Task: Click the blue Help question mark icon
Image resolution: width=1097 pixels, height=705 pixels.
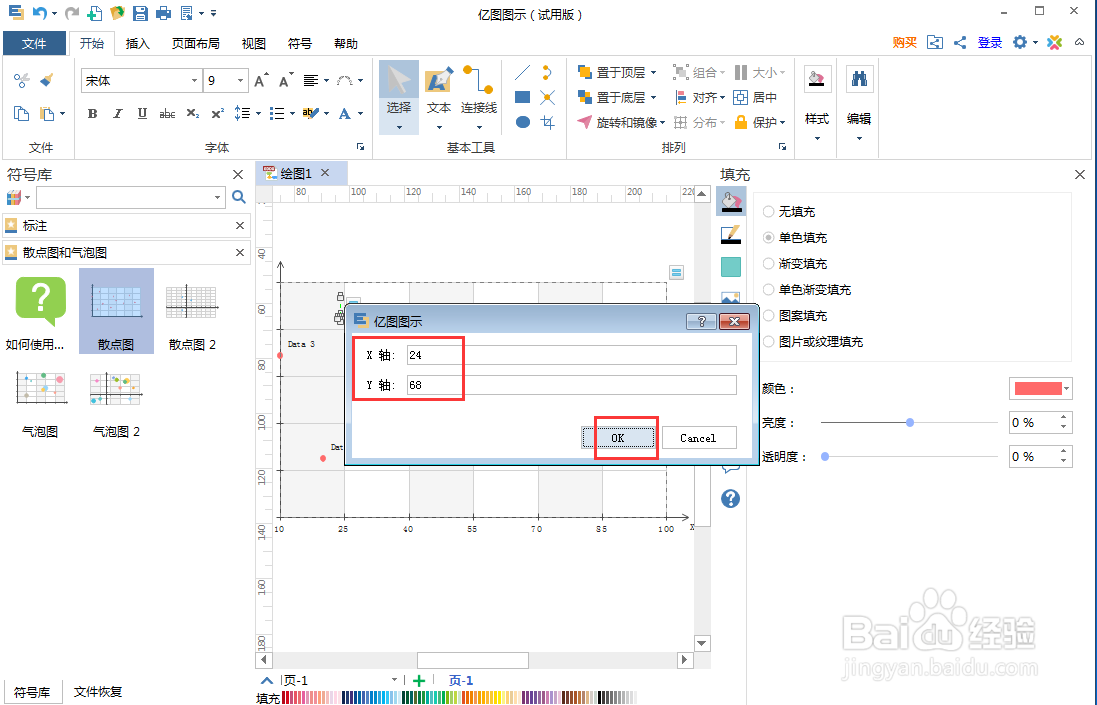Action: [x=730, y=499]
